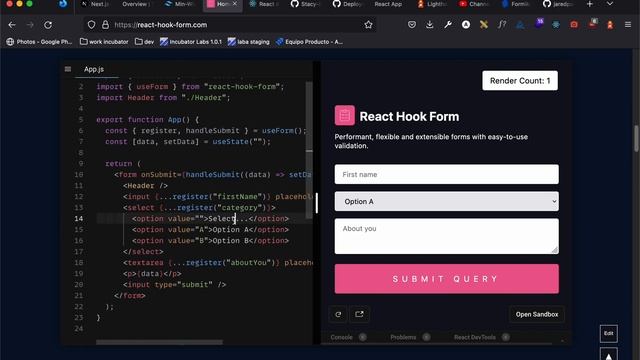Close the active React Hook Form tab
640x360 pixels.
coord(235,4)
